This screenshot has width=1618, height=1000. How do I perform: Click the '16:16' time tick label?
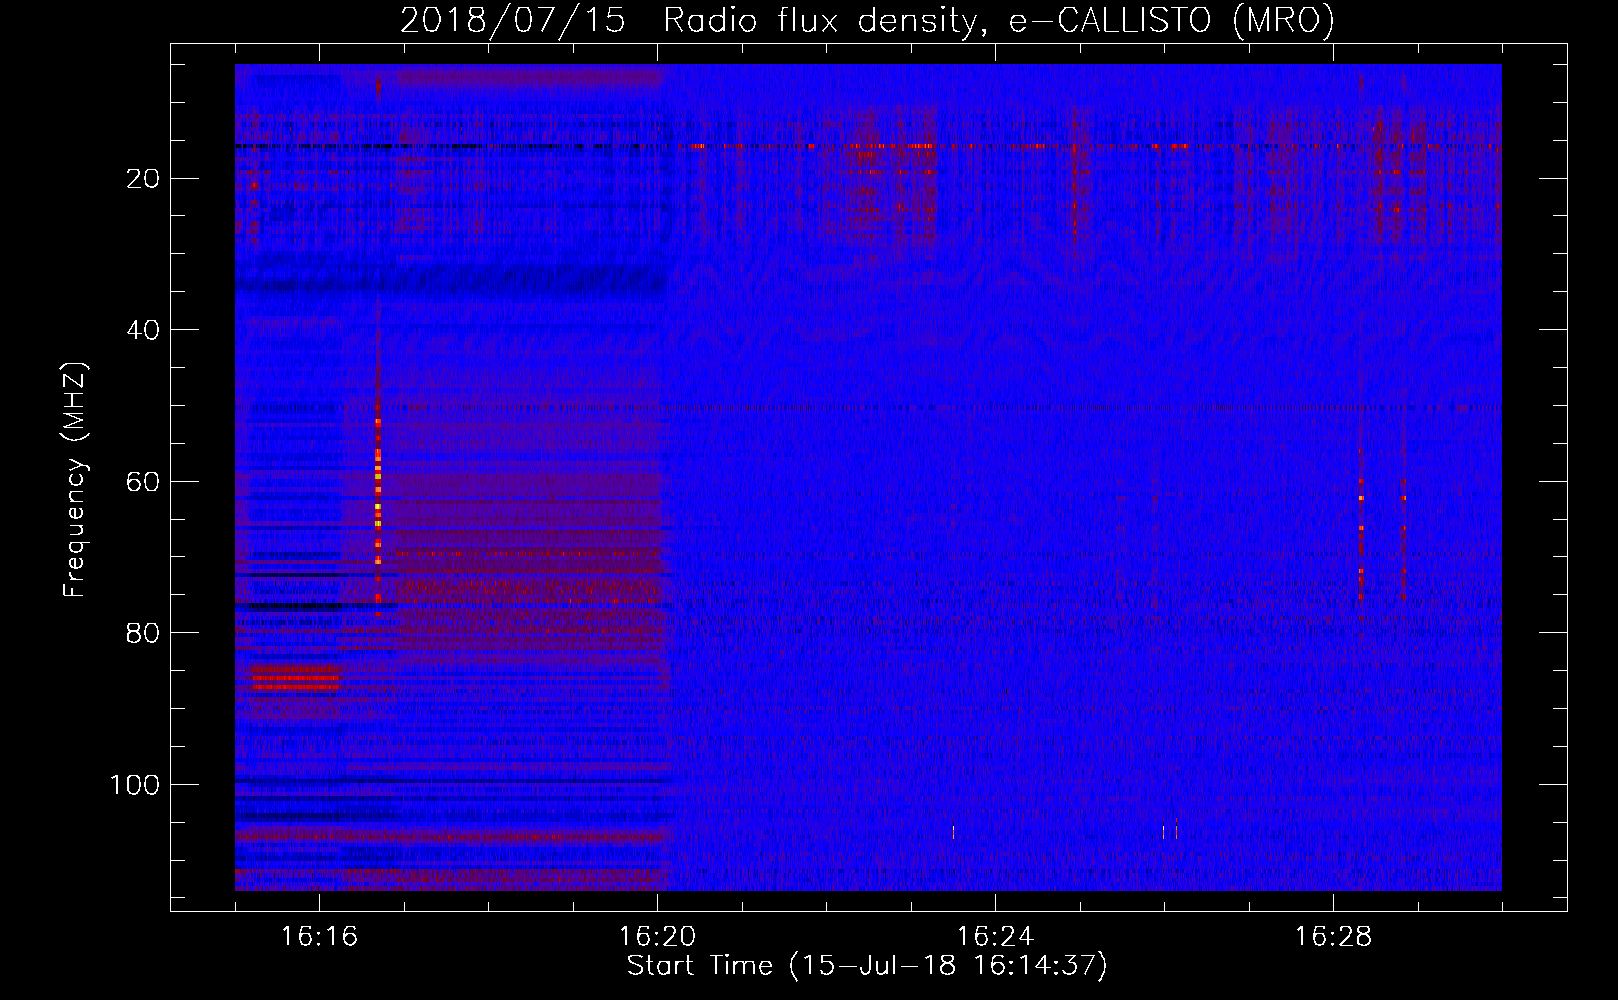319,937
